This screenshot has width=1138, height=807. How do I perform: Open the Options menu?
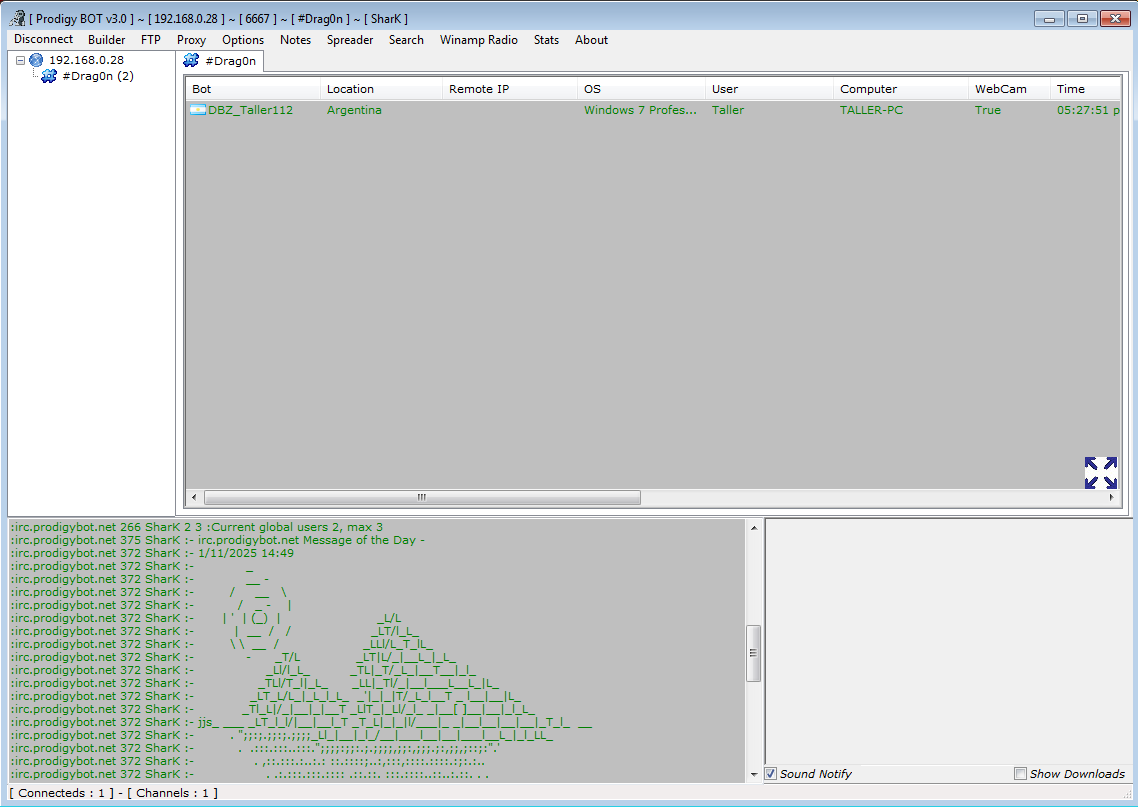pos(243,40)
